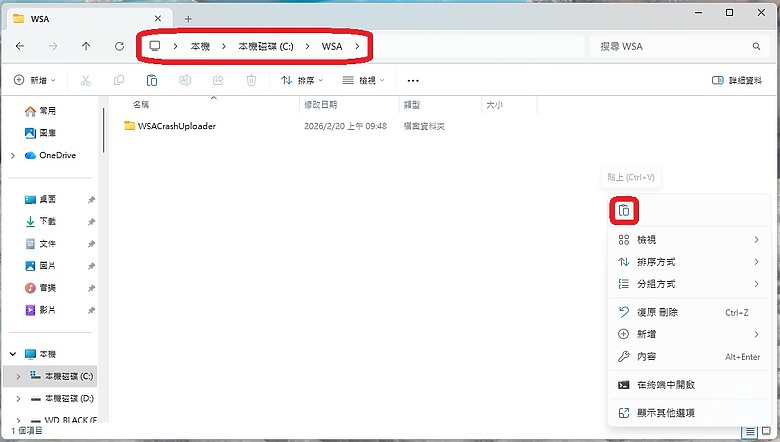Viewport: 780px width, 442px height.
Task: Click the Delete trash icon
Action: click(251, 80)
